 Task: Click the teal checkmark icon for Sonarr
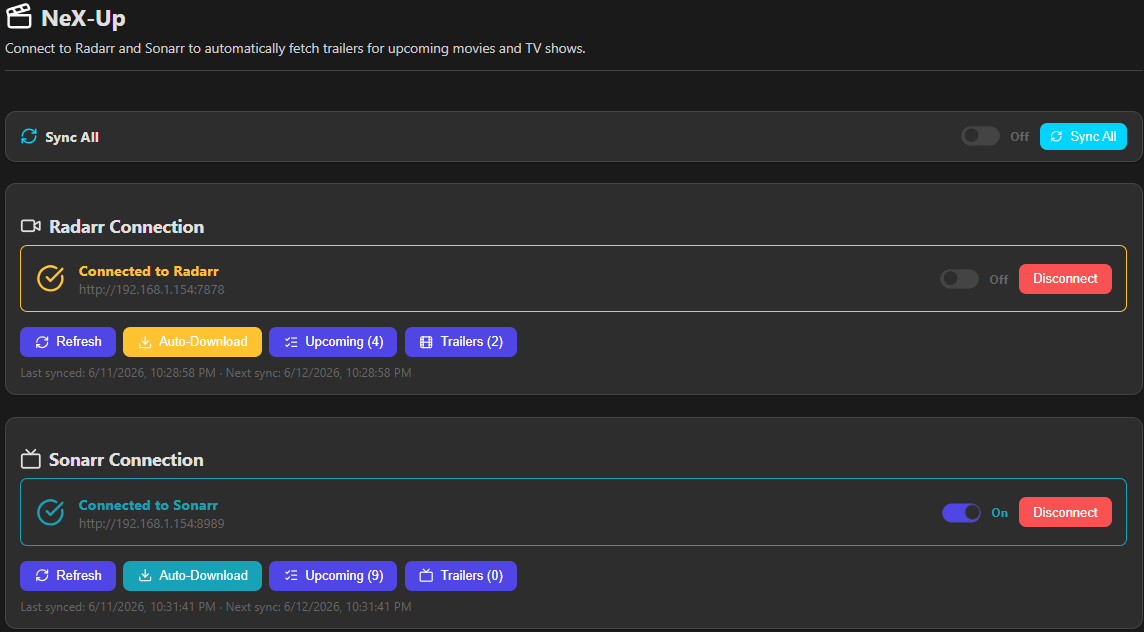(50, 512)
